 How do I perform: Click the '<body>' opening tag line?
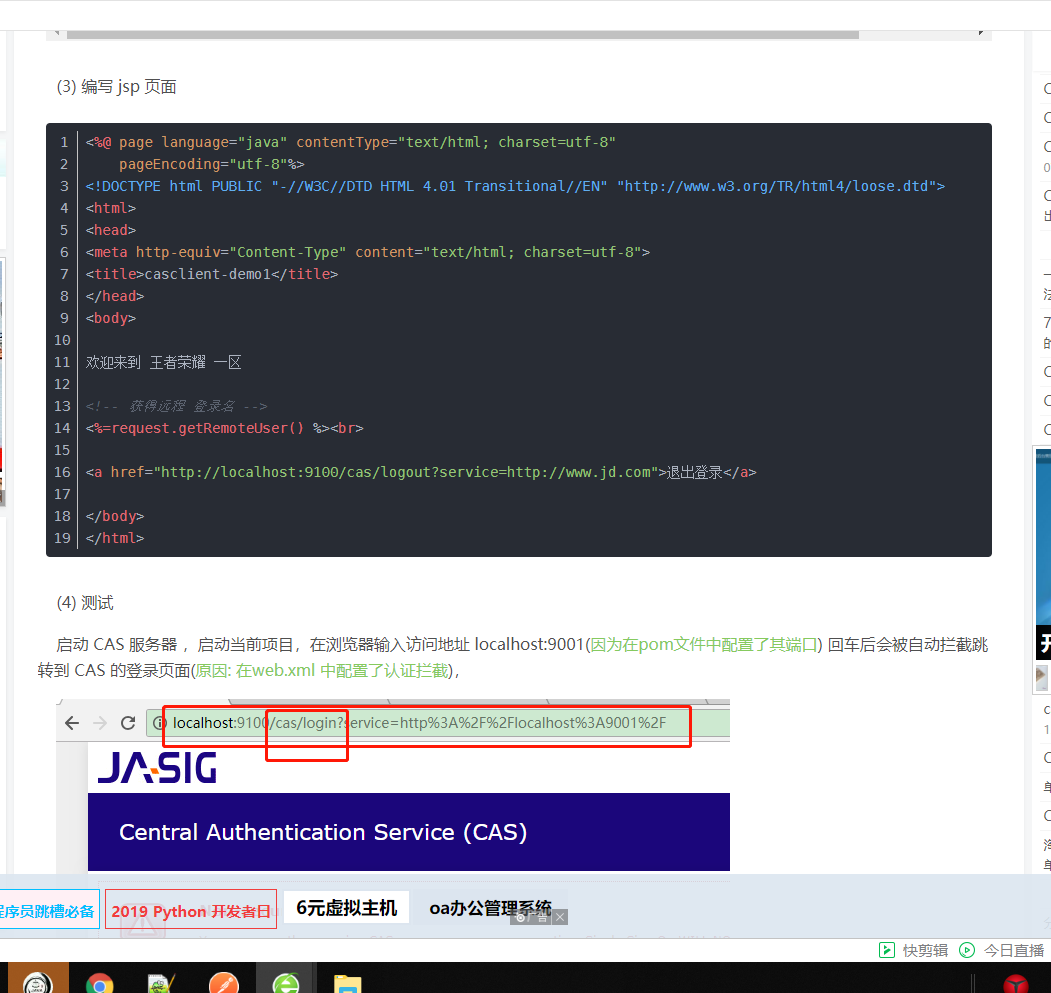111,318
